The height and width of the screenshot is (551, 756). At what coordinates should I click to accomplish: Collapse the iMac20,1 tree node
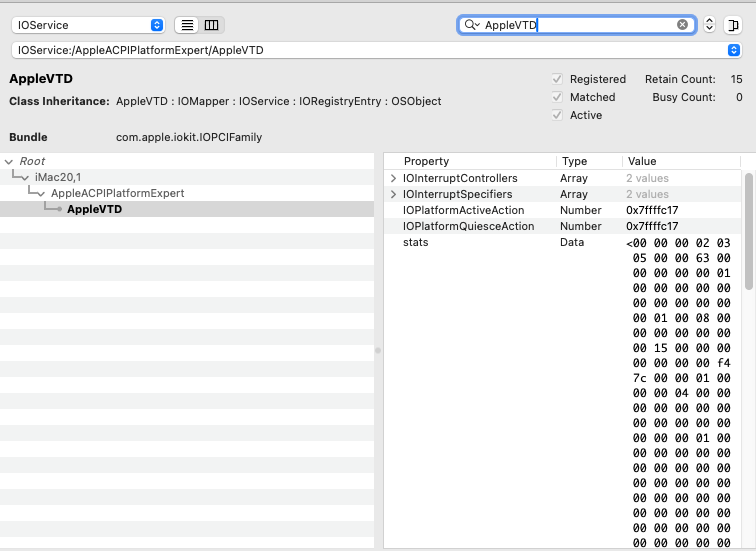(x=25, y=178)
